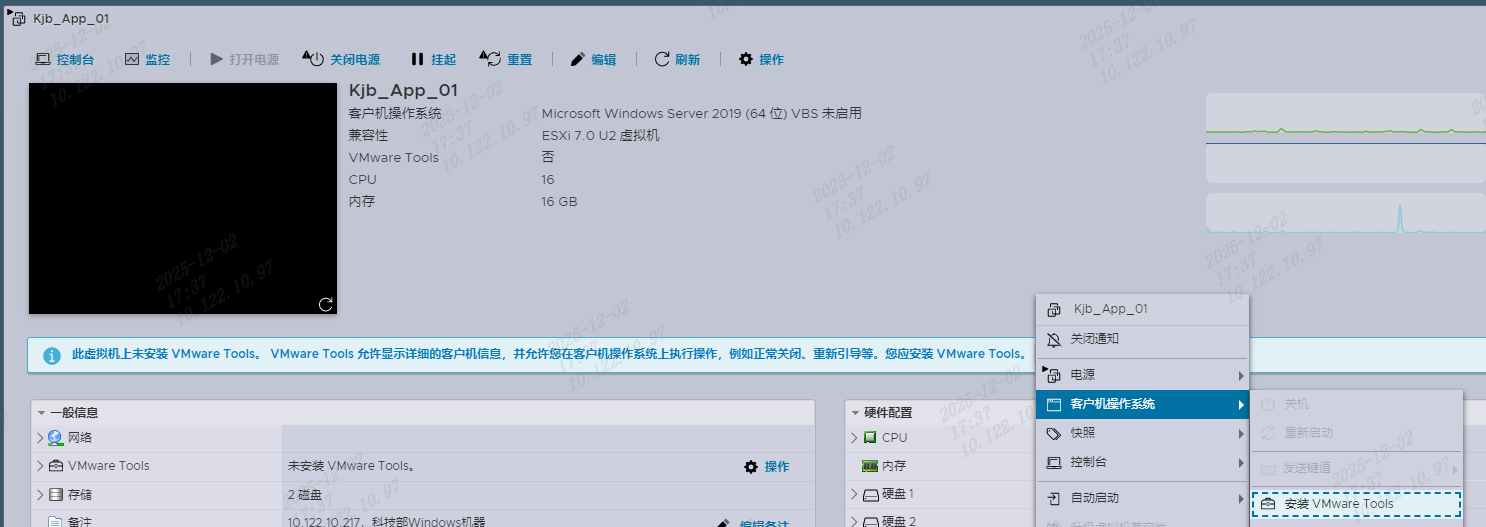Click the VMware Tools row icon
The image size is (1486, 527).
[x=56, y=466]
